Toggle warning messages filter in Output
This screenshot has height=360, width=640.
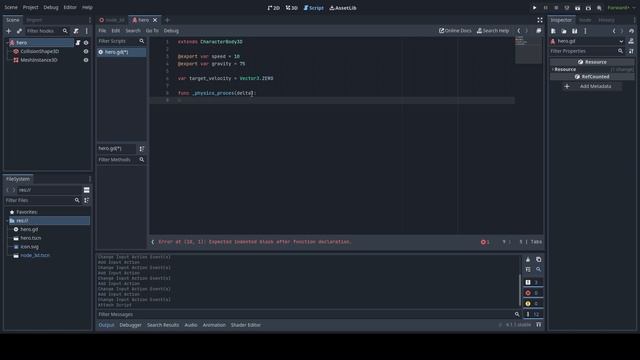tap(533, 304)
